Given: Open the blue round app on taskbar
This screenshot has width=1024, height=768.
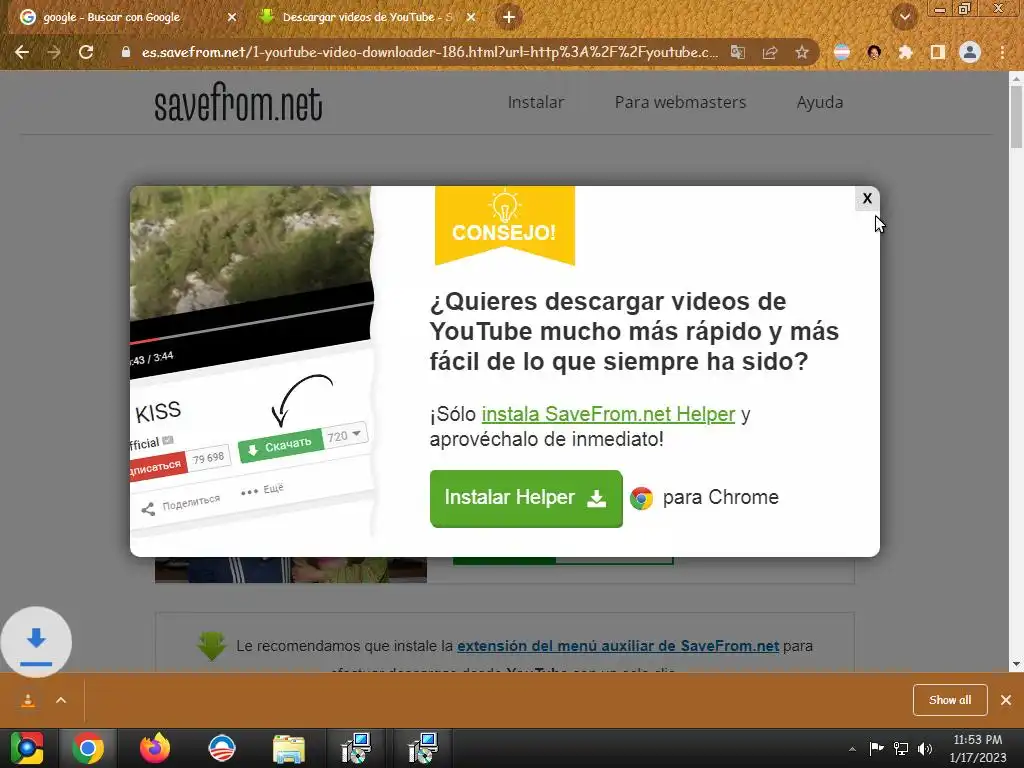Looking at the screenshot, I should (x=221, y=748).
